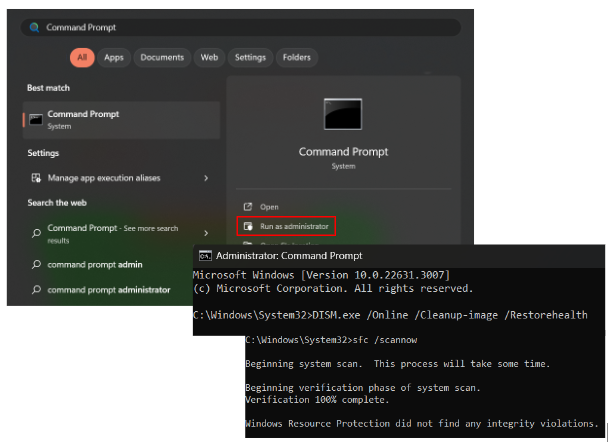
Task: Click the Run as administrator shield icon
Action: tap(248, 226)
